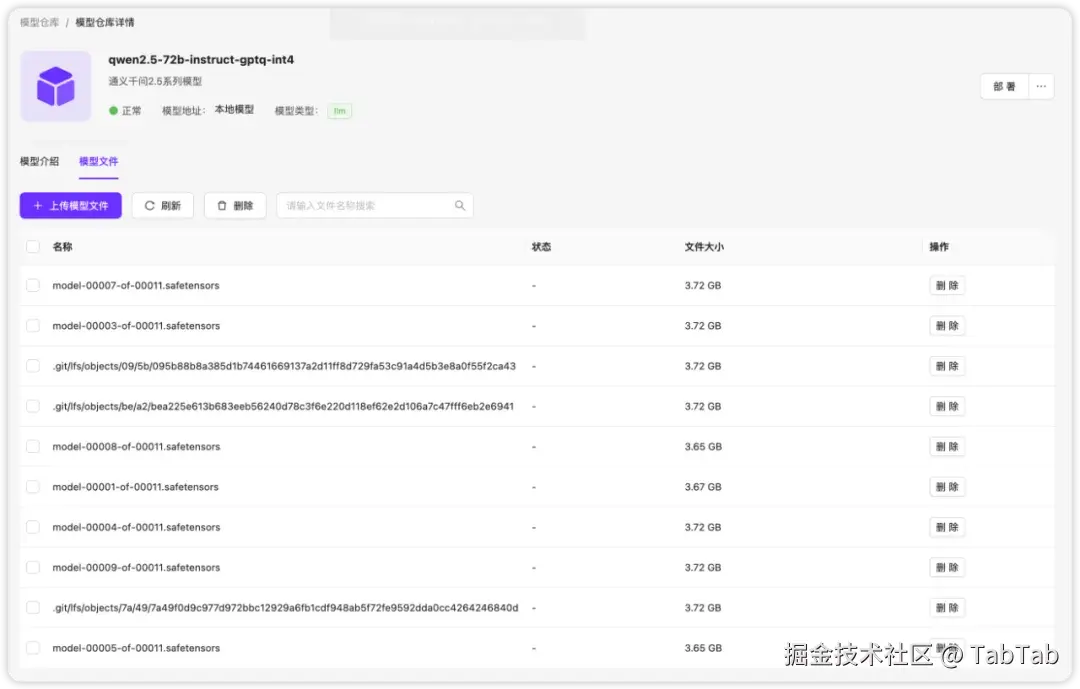Image resolution: width=1080 pixels, height=689 pixels.
Task: Click the 正常 status indicator
Action: pos(125,110)
